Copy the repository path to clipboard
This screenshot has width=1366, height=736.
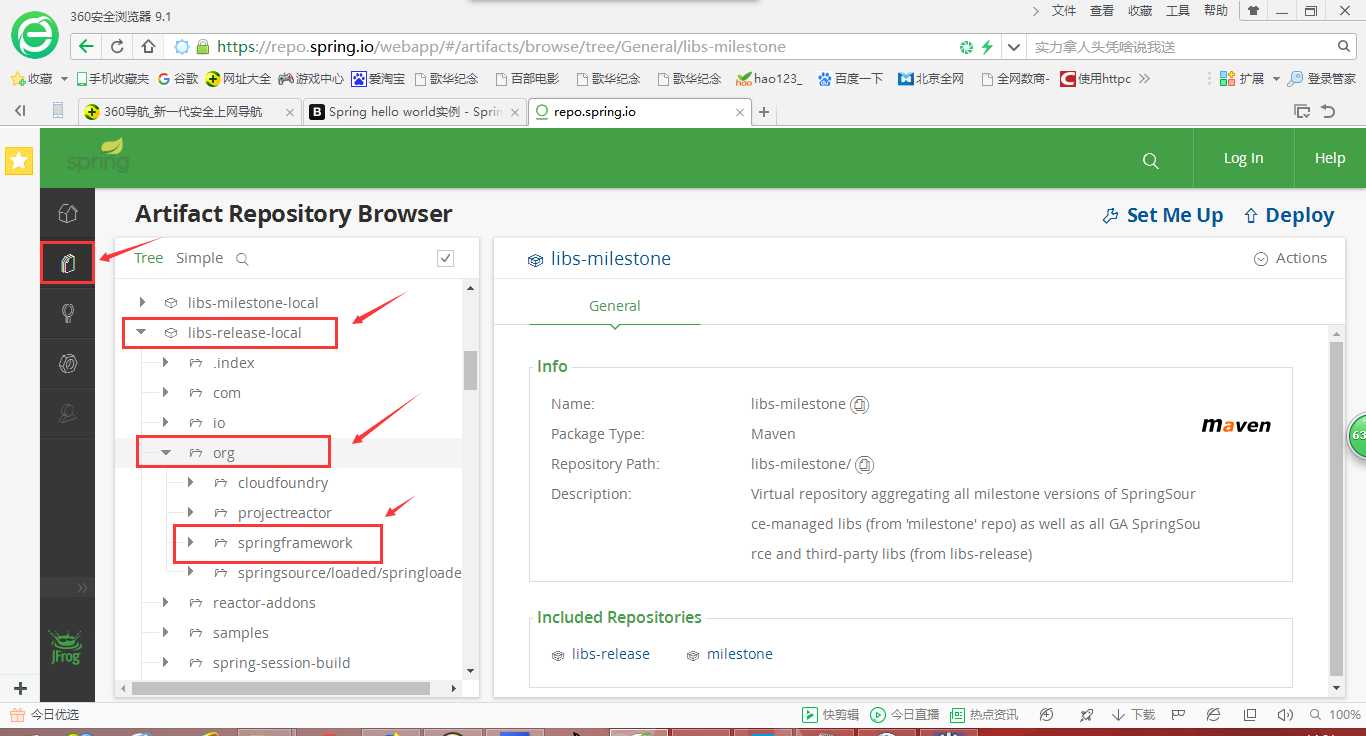point(865,465)
